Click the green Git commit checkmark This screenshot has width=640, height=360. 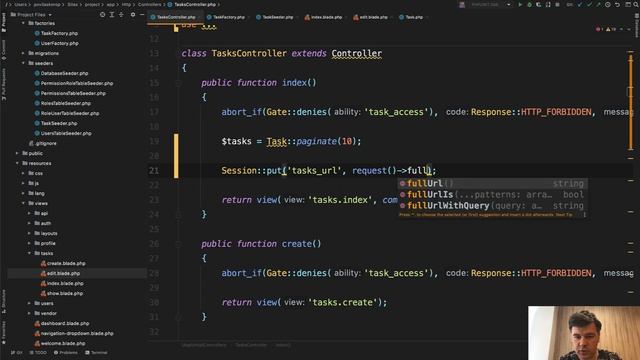(589, 4)
